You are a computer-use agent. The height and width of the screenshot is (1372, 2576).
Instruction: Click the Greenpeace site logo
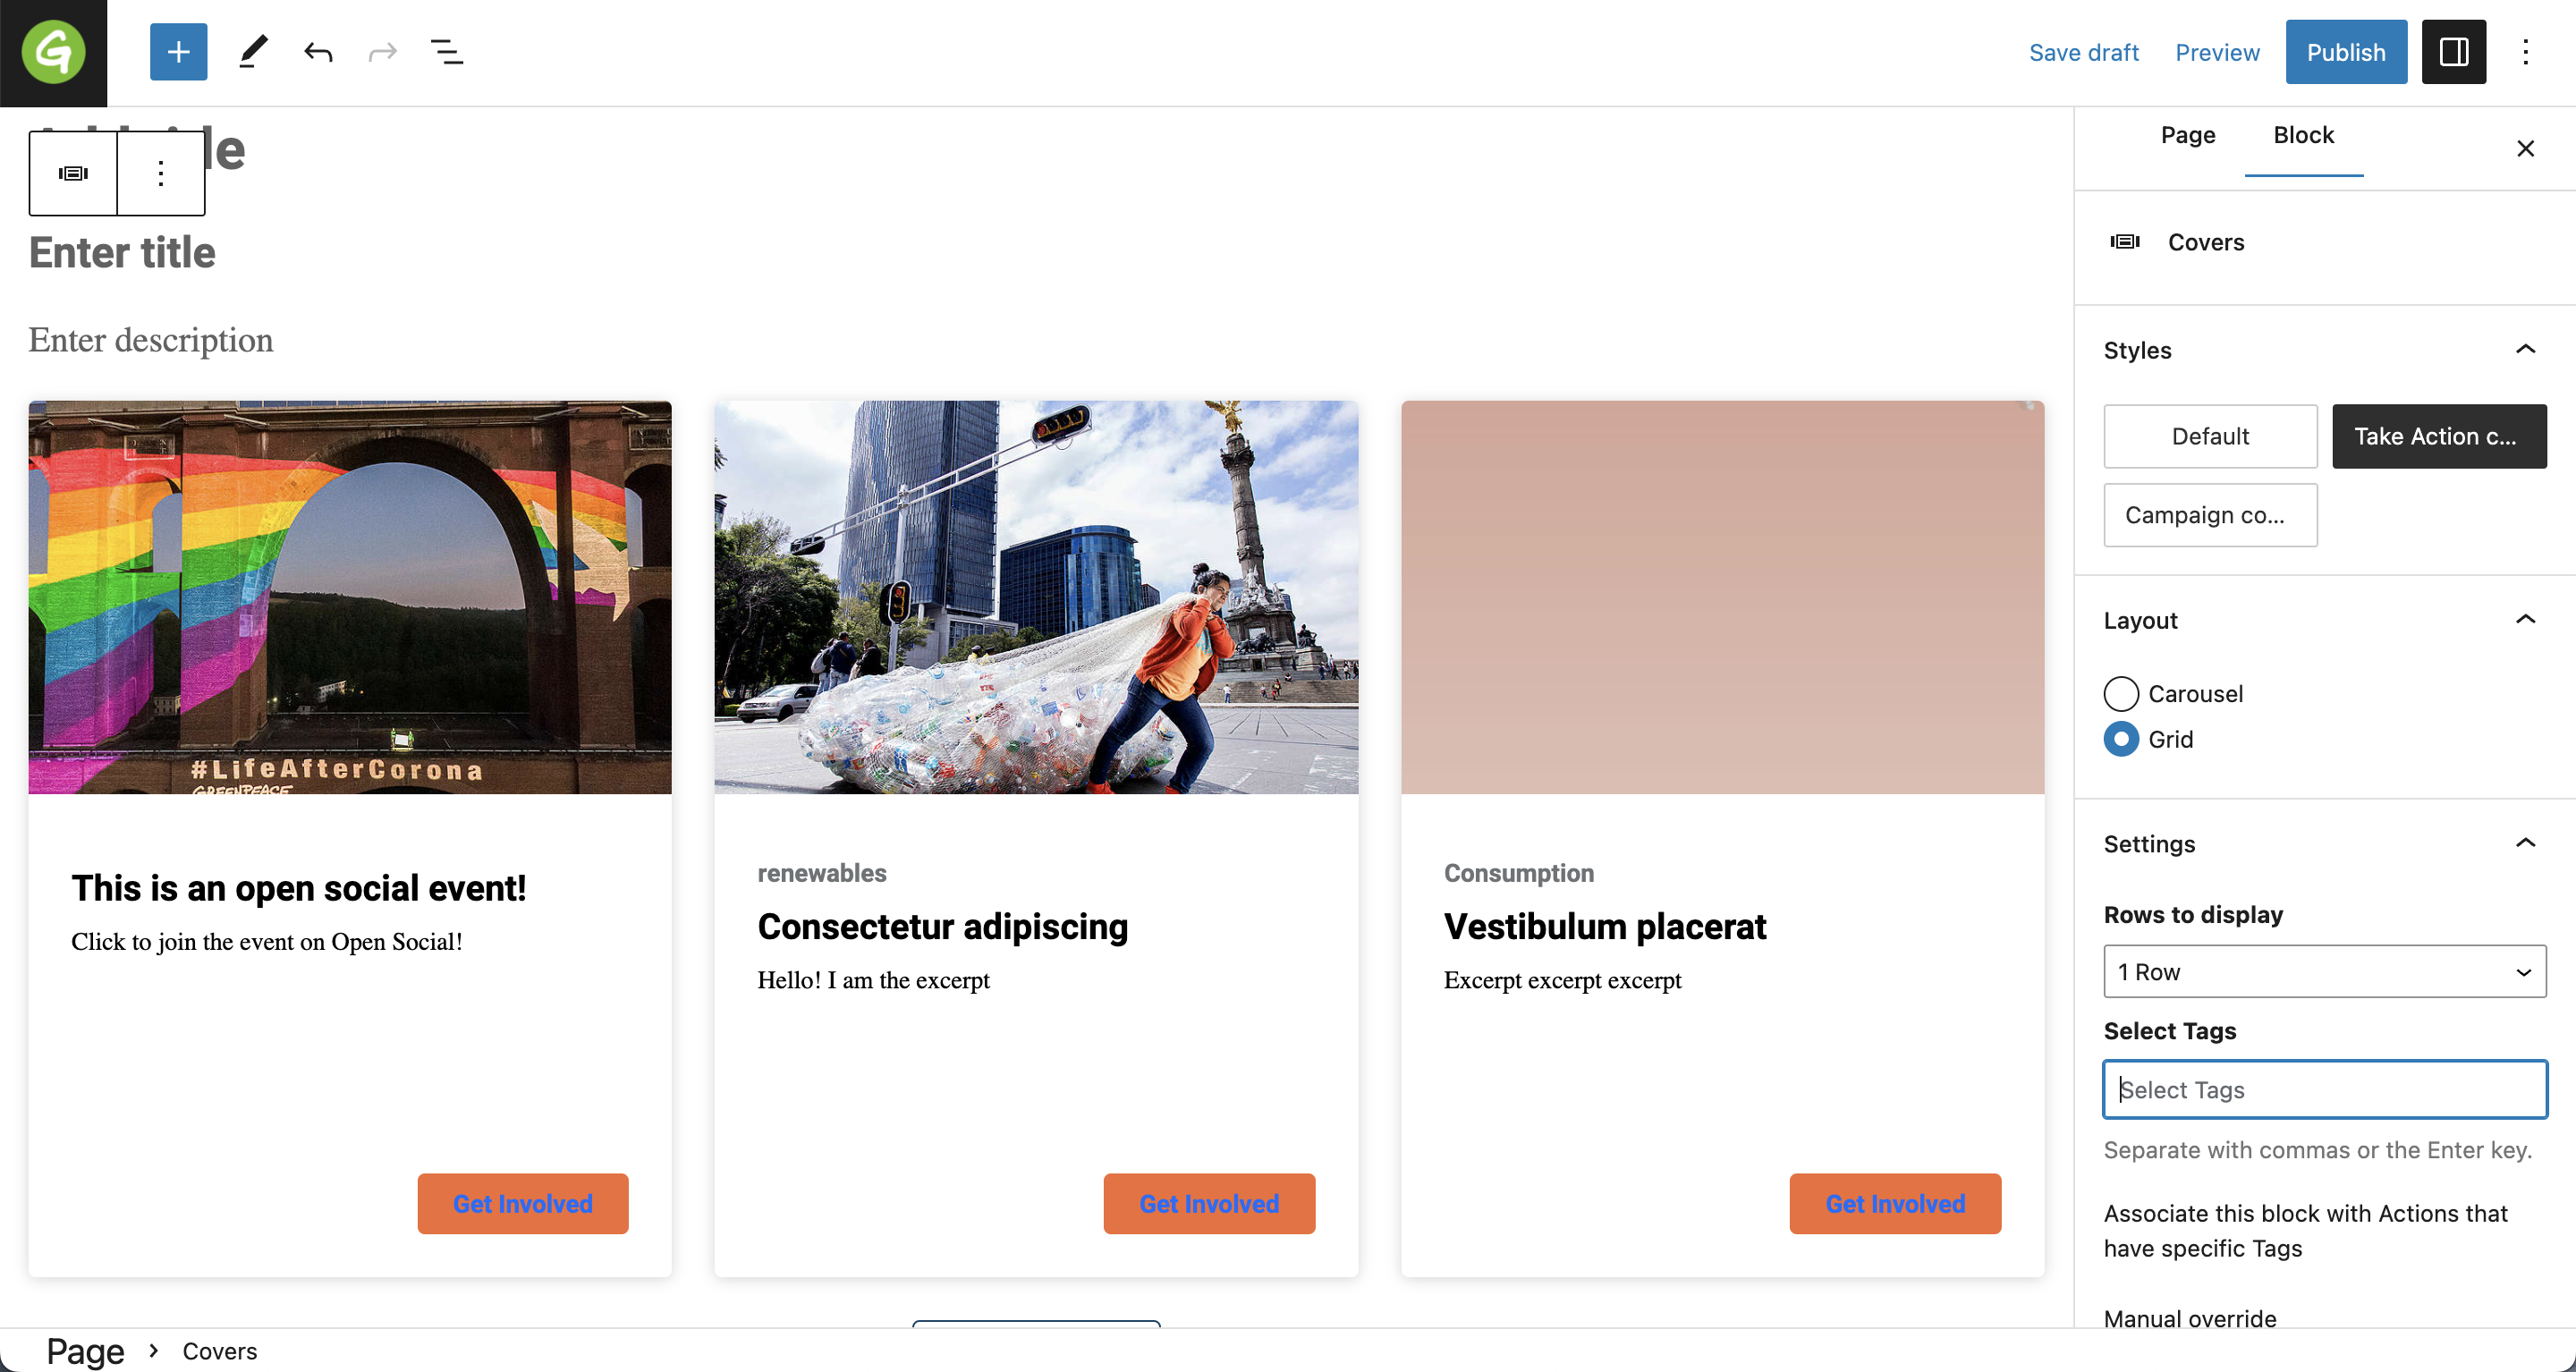coord(53,53)
